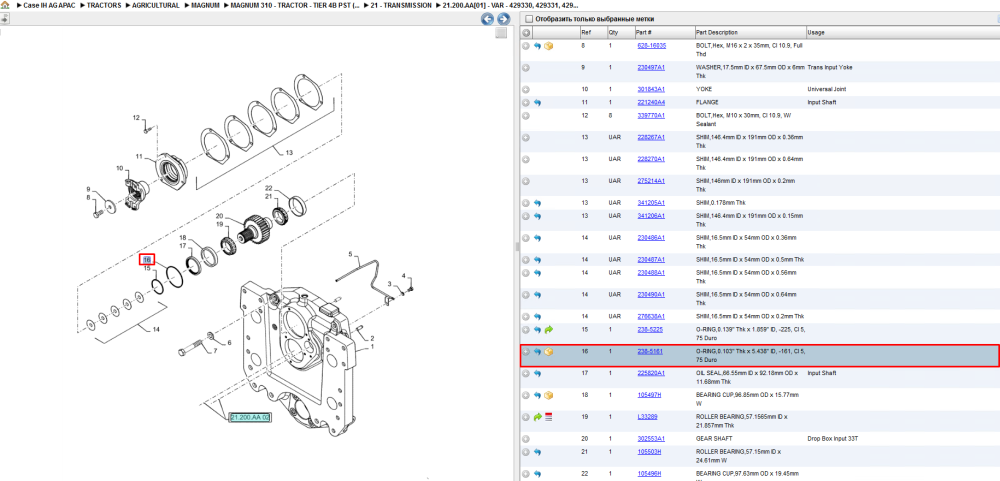
Task: Go to previous diagram with left arrow
Action: (487, 19)
